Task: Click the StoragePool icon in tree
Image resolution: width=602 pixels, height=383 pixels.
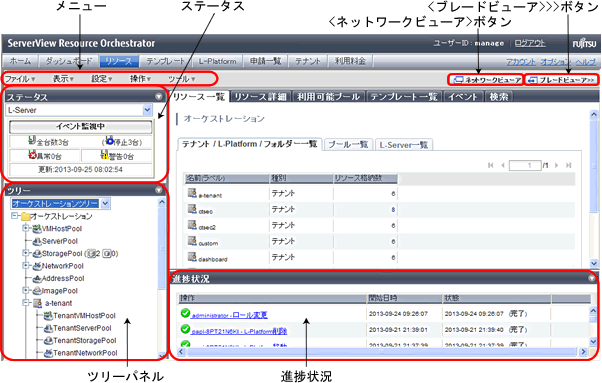Action: 37,254
